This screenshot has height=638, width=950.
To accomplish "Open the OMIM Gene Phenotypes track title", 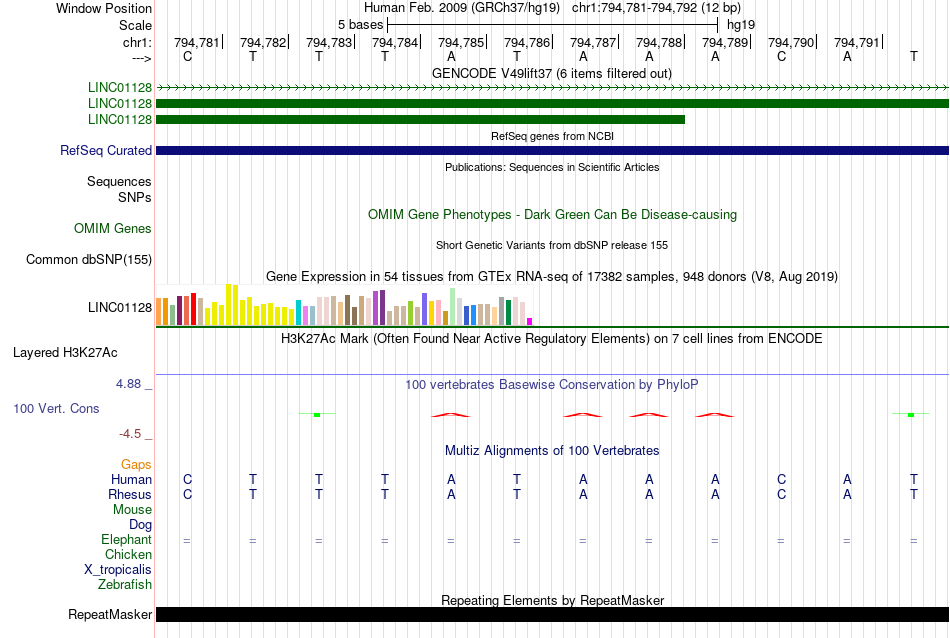I will click(552, 214).
